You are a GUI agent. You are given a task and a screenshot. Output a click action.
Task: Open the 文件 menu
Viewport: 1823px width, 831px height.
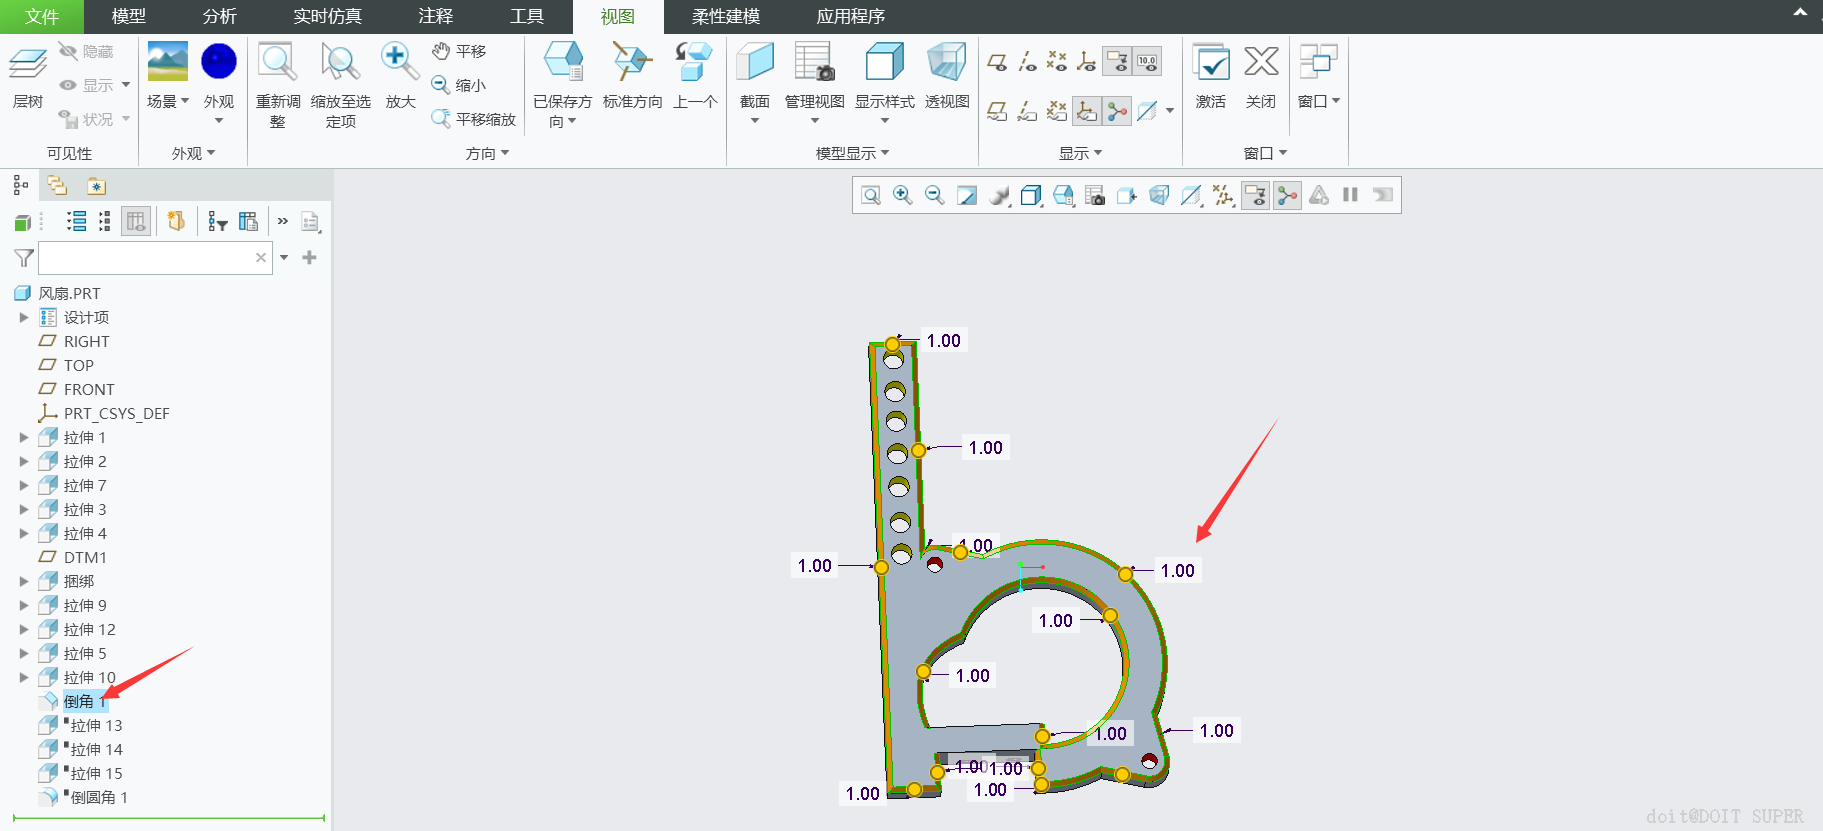pos(41,16)
